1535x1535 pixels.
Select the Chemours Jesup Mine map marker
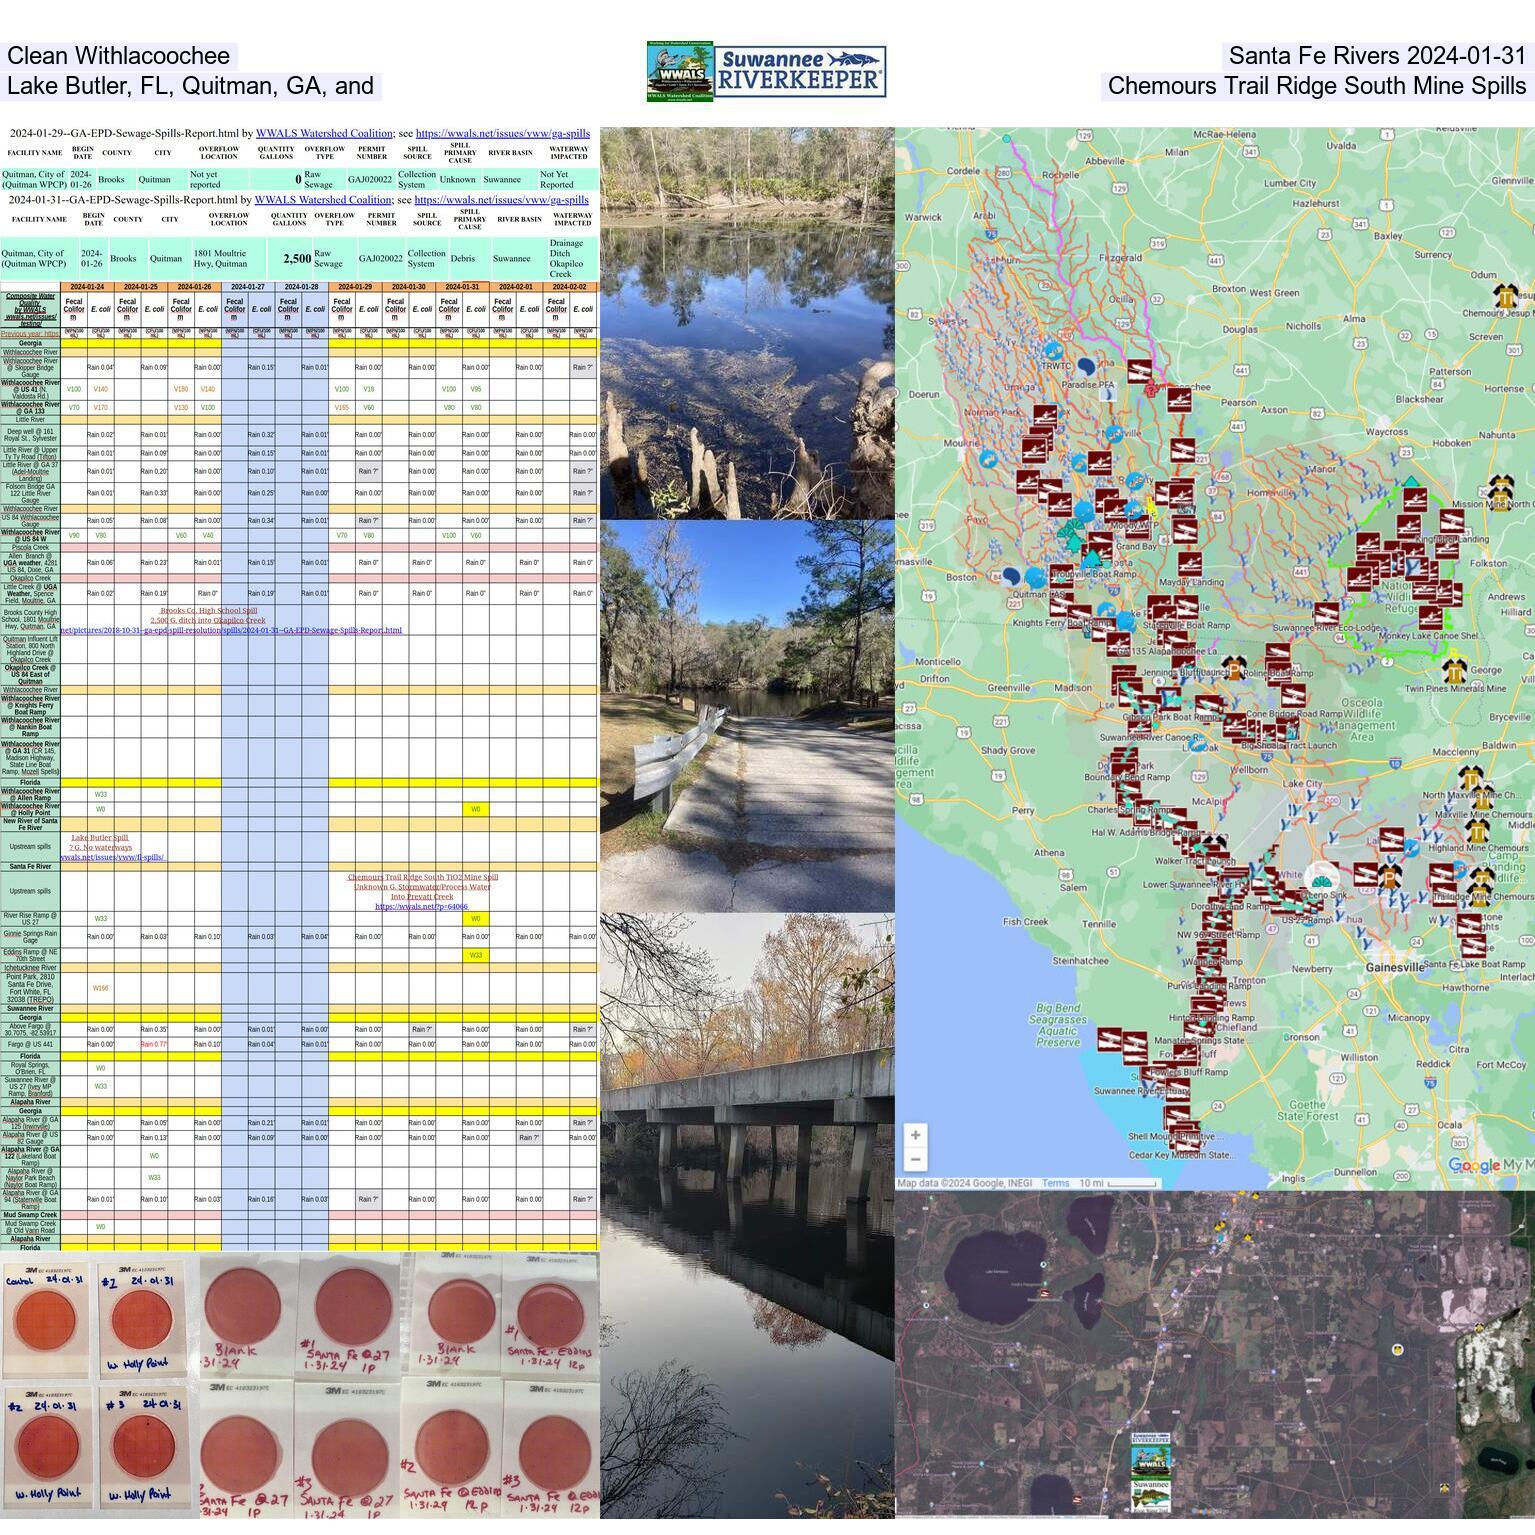(x=1506, y=297)
